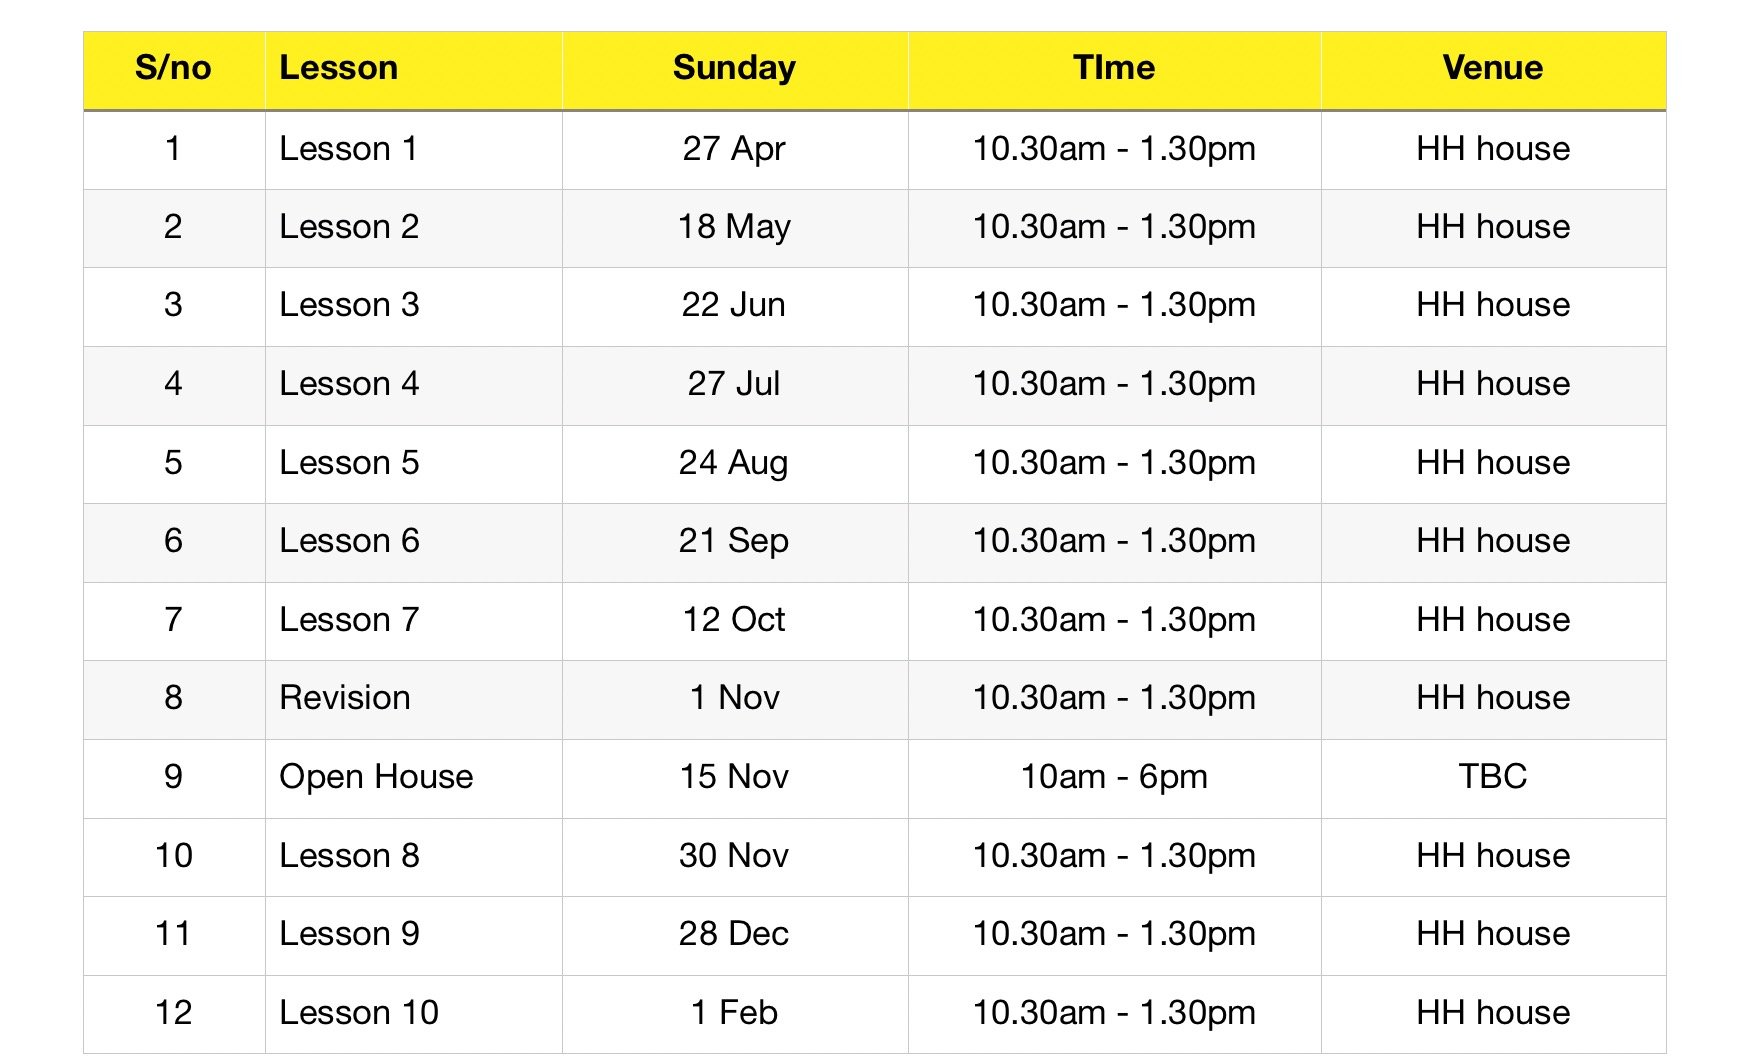Select the 27 Apr date cell
Image resolution: width=1751 pixels, height=1057 pixels.
[x=734, y=149]
